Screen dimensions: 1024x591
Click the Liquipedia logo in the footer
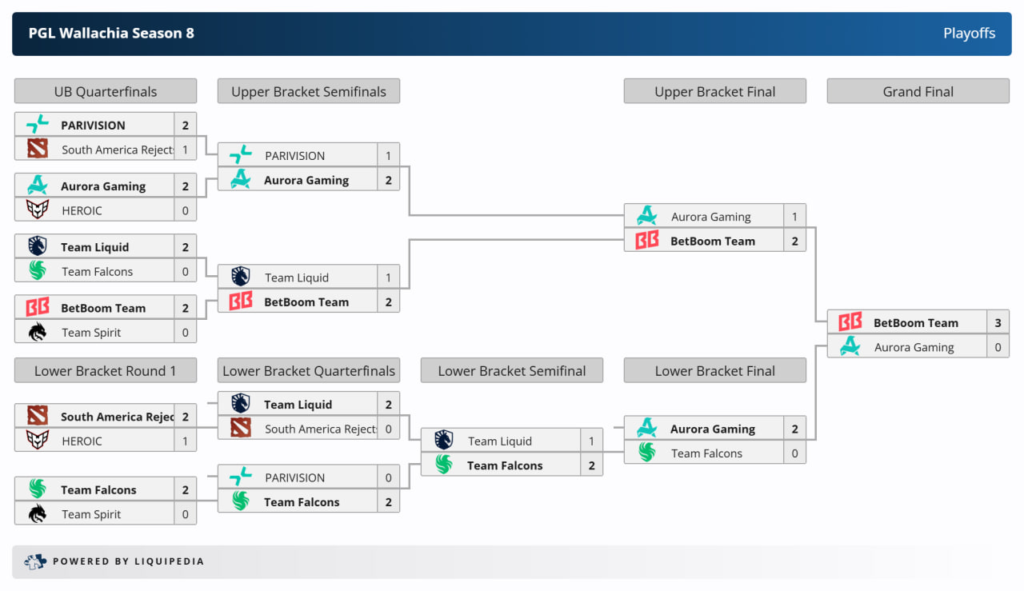click(35, 561)
